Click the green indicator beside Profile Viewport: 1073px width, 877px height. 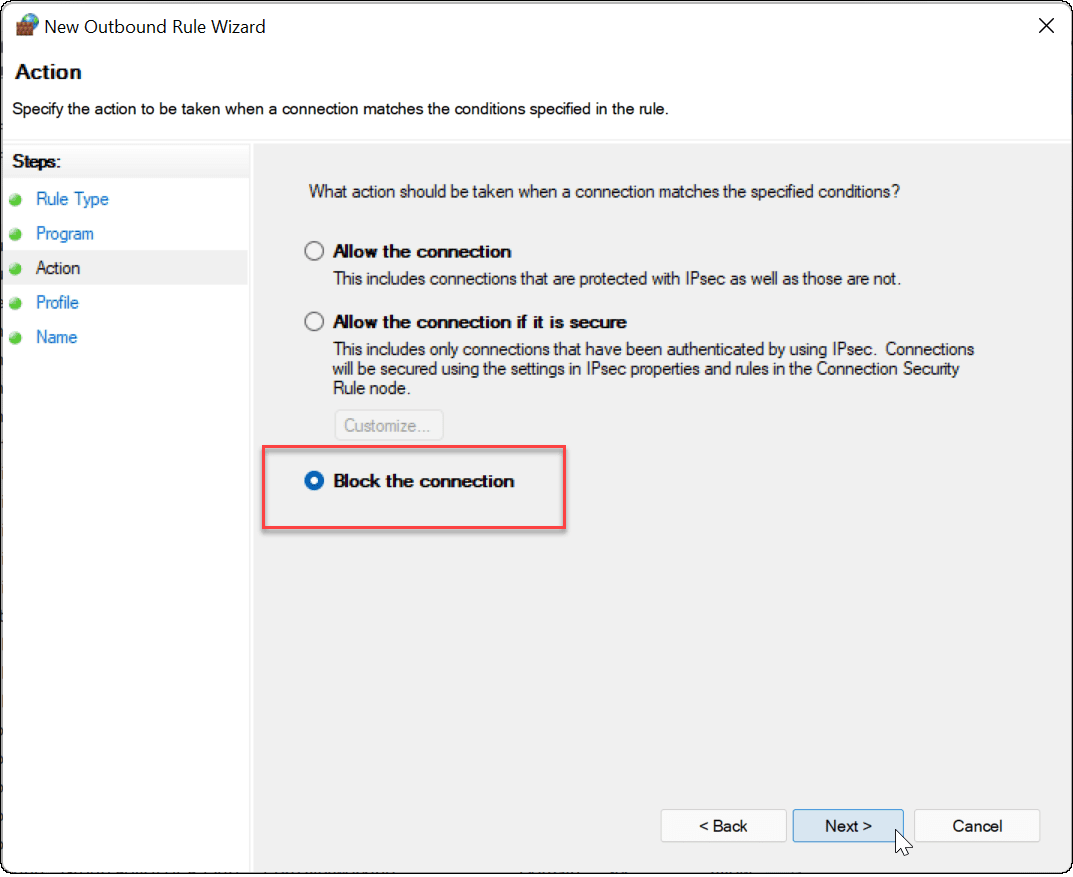tap(16, 302)
